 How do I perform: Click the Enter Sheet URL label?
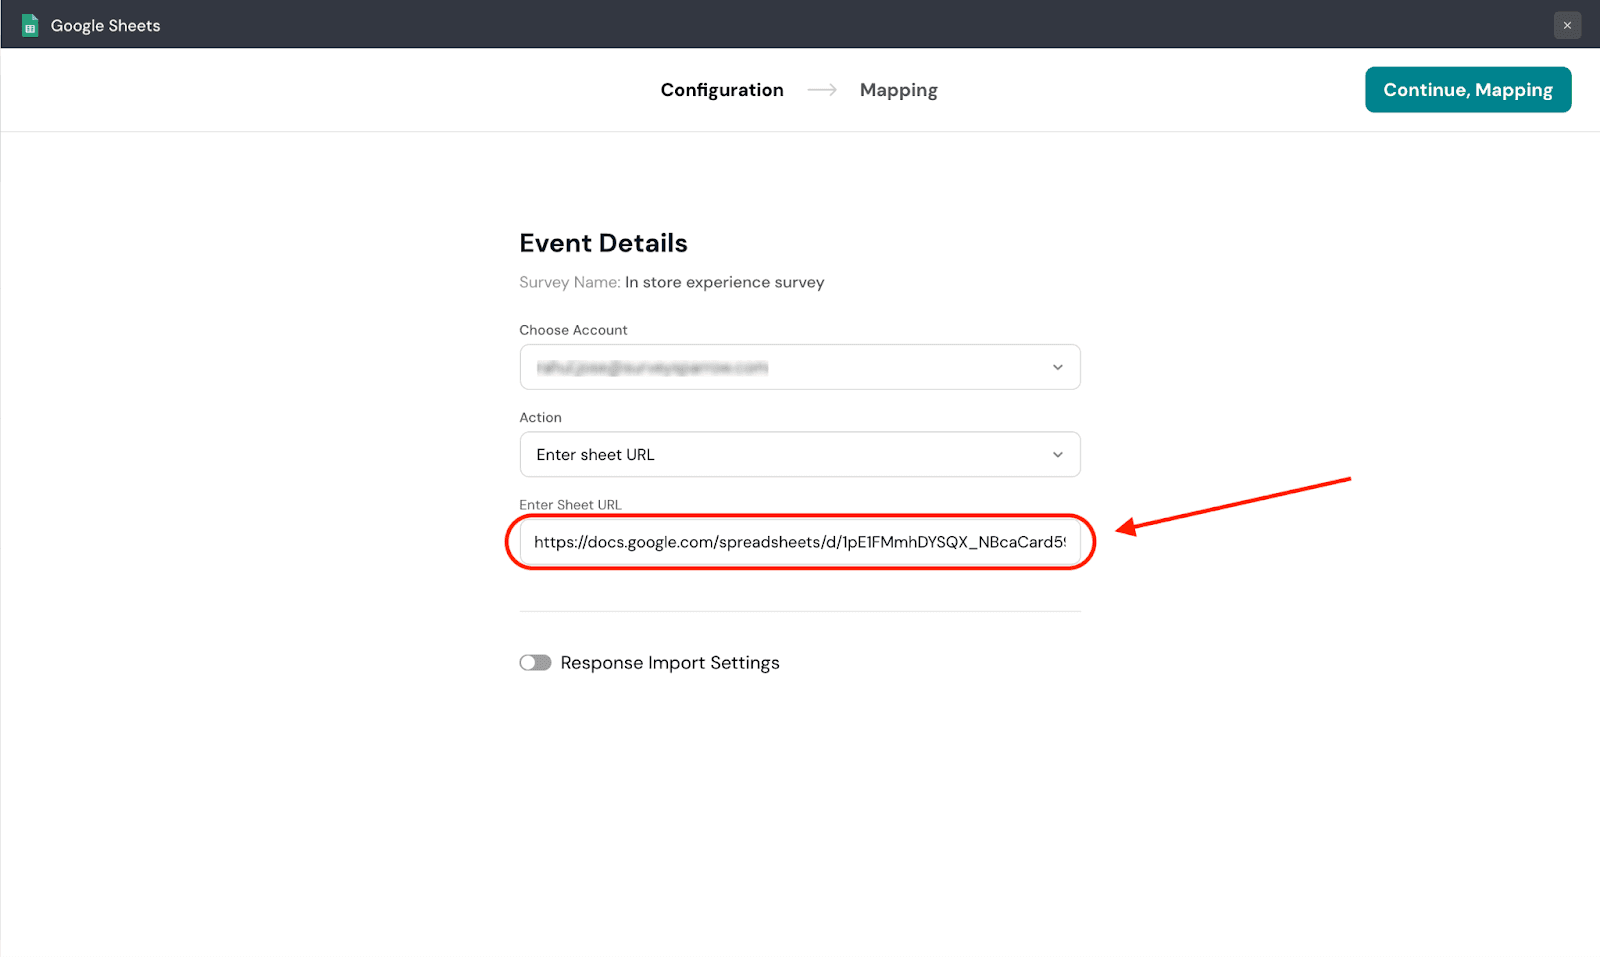[x=570, y=505]
